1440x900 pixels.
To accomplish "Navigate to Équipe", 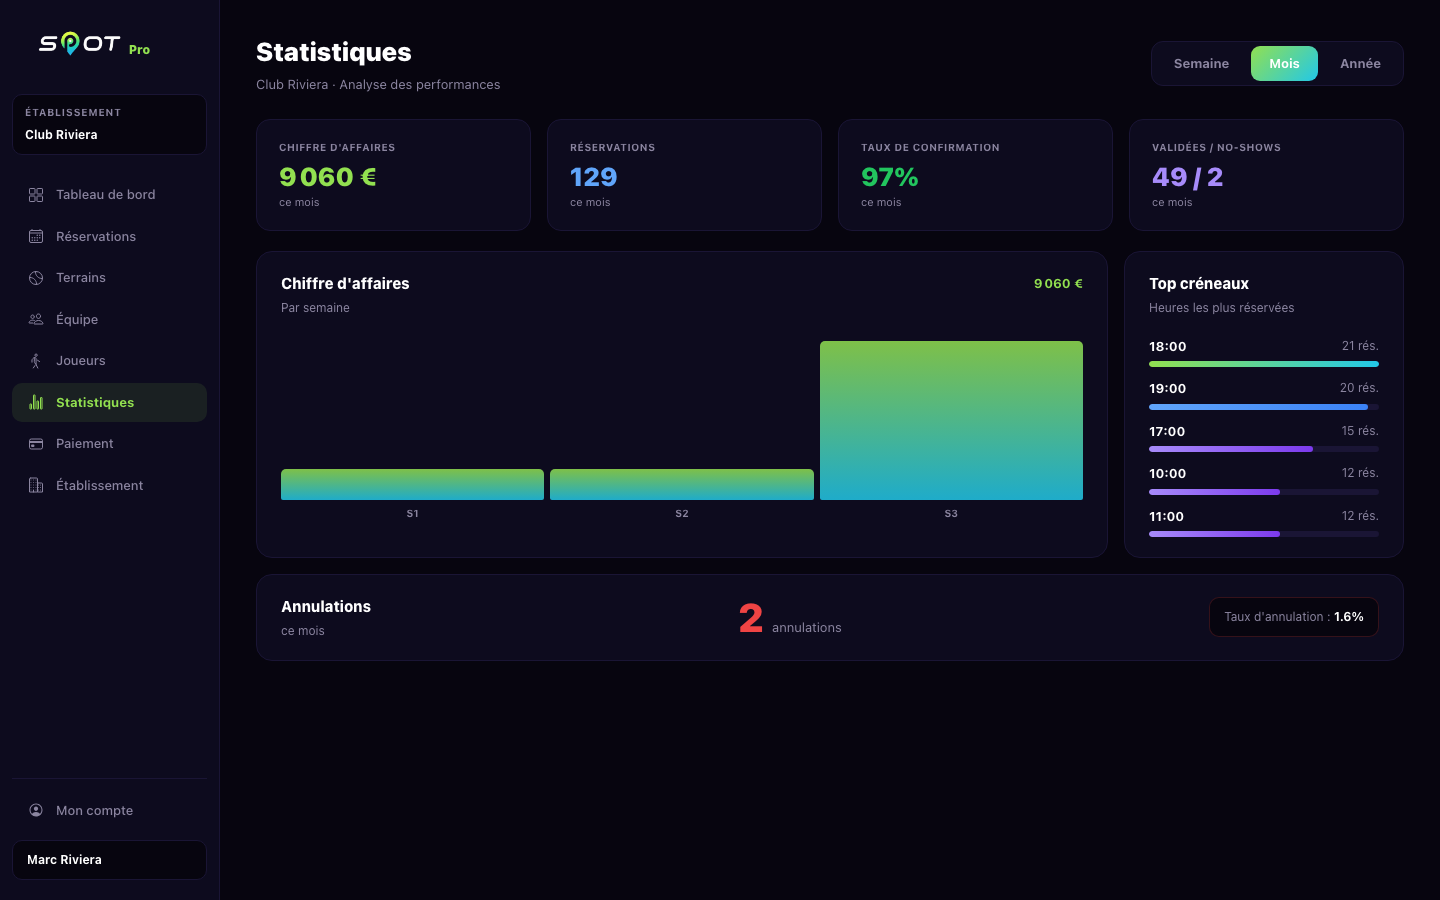I will tap(109, 320).
